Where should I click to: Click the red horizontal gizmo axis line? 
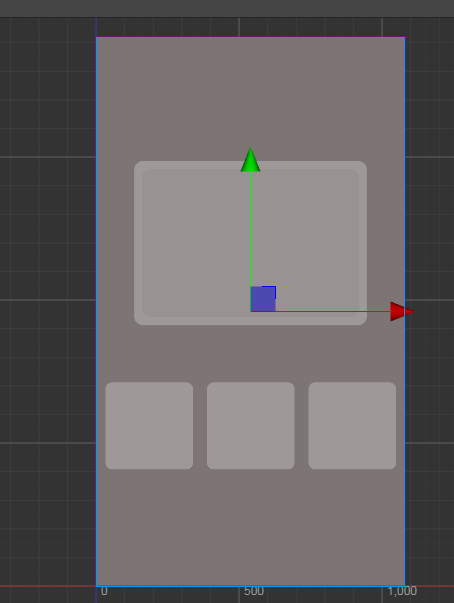(321, 311)
